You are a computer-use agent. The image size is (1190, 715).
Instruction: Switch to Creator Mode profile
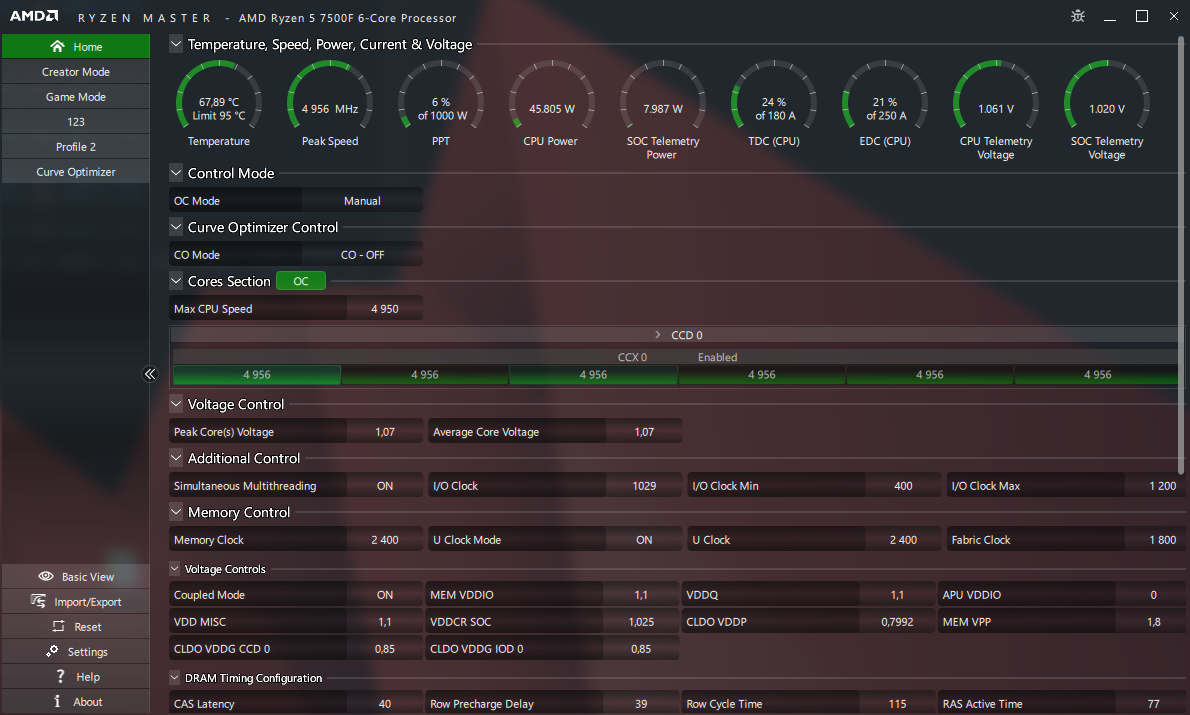[76, 71]
